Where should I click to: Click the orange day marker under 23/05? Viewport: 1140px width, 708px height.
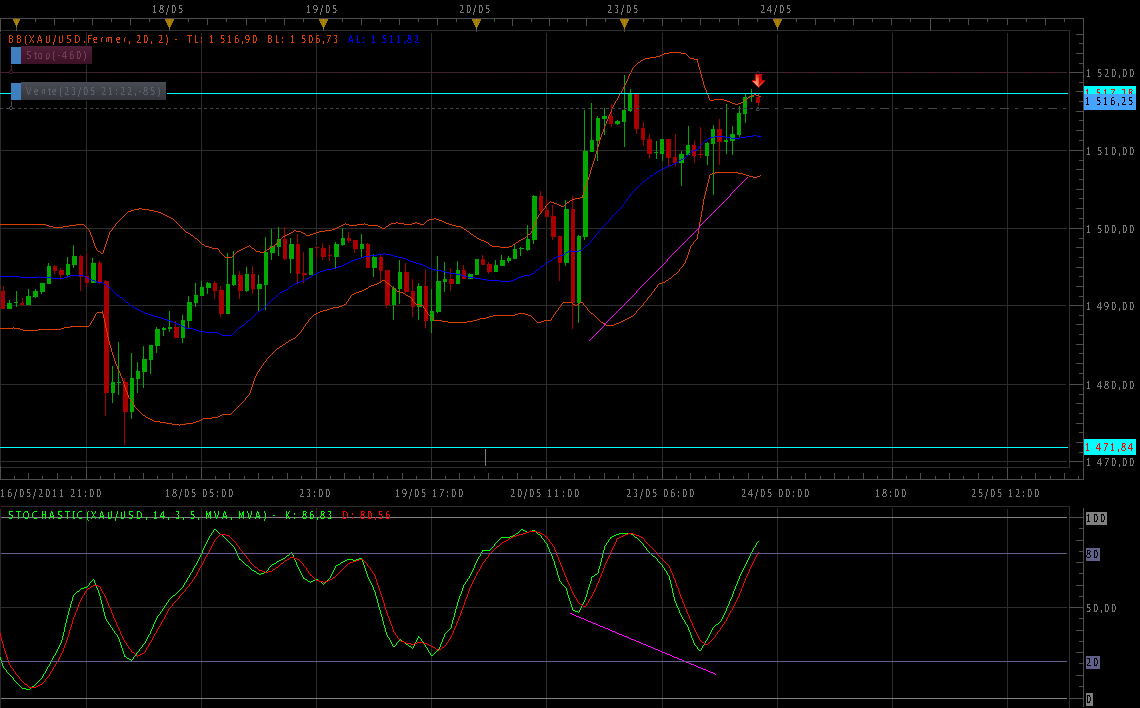click(x=624, y=23)
